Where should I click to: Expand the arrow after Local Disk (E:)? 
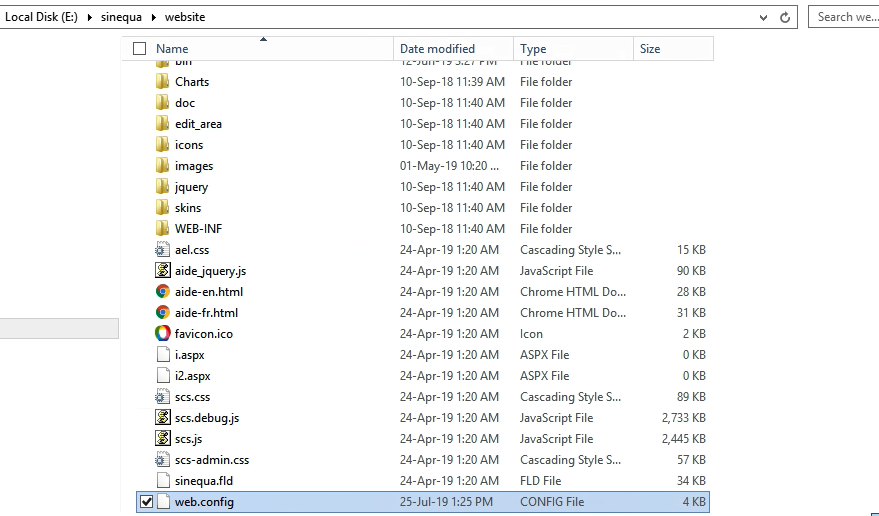tap(89, 17)
